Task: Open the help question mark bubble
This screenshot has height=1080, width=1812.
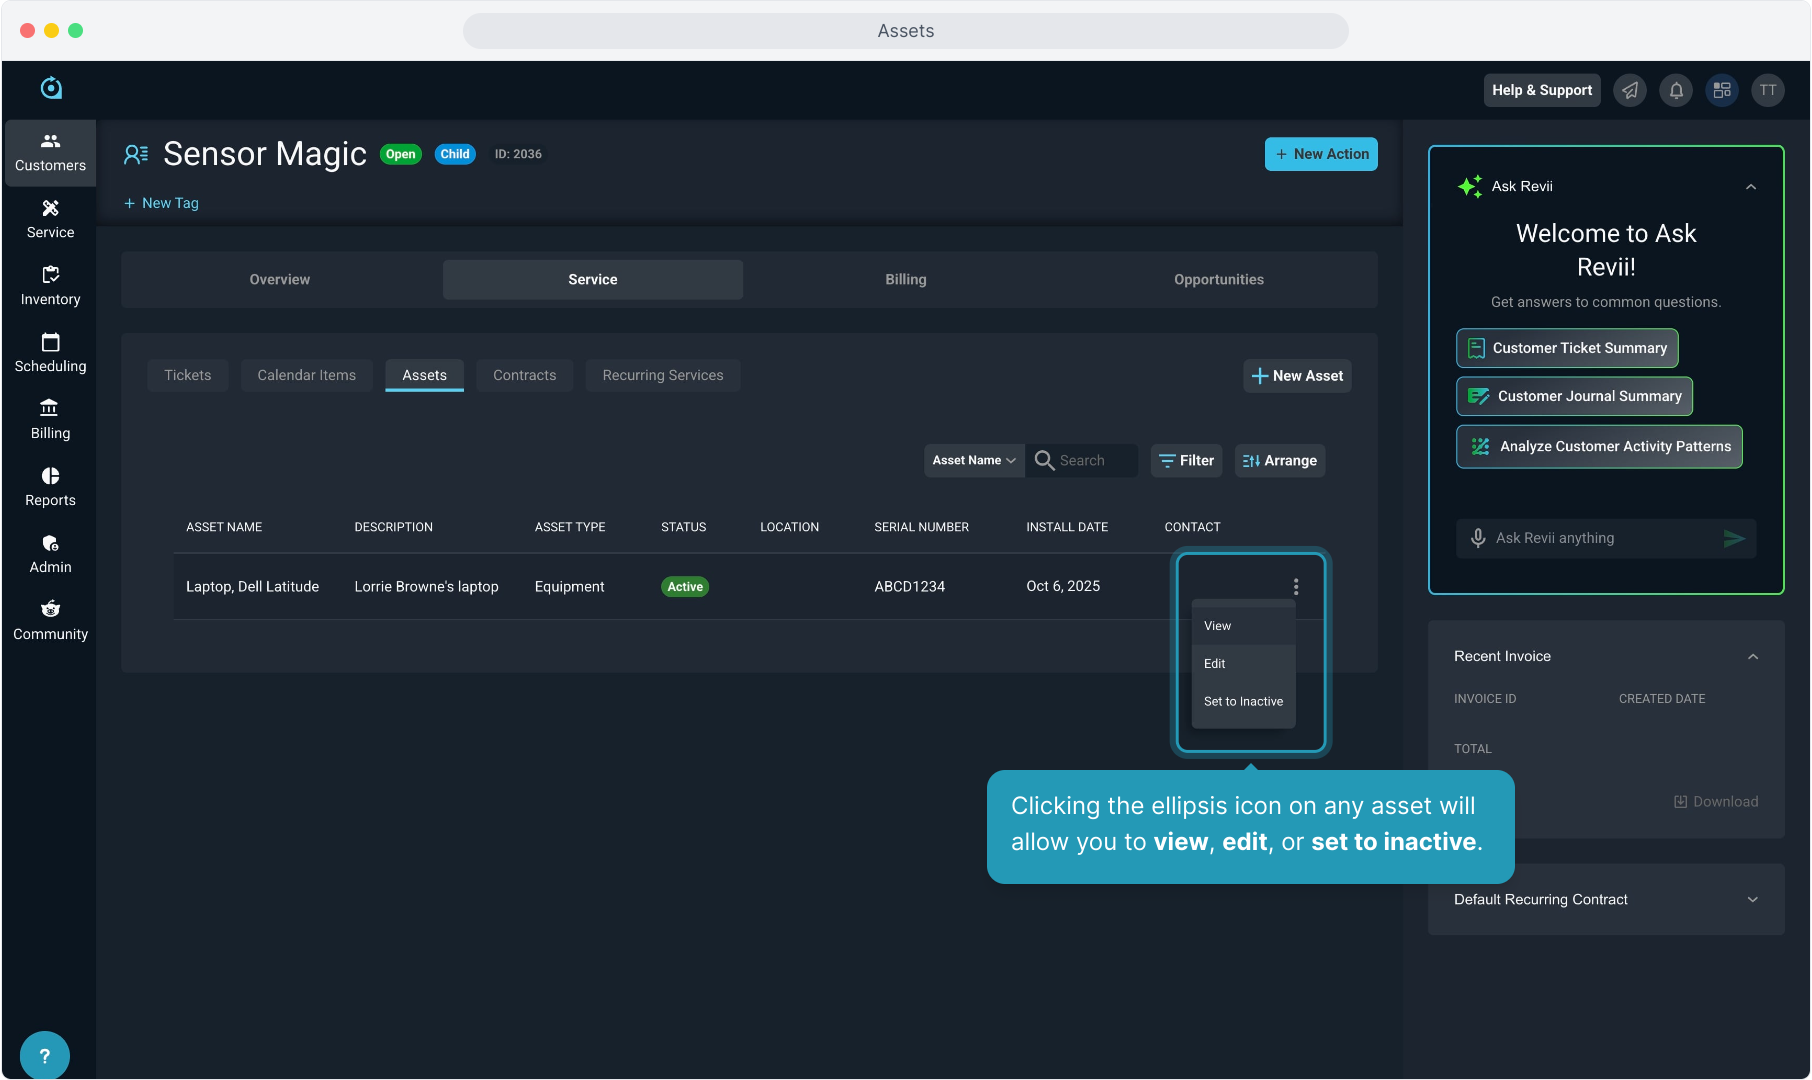Action: [x=44, y=1056]
